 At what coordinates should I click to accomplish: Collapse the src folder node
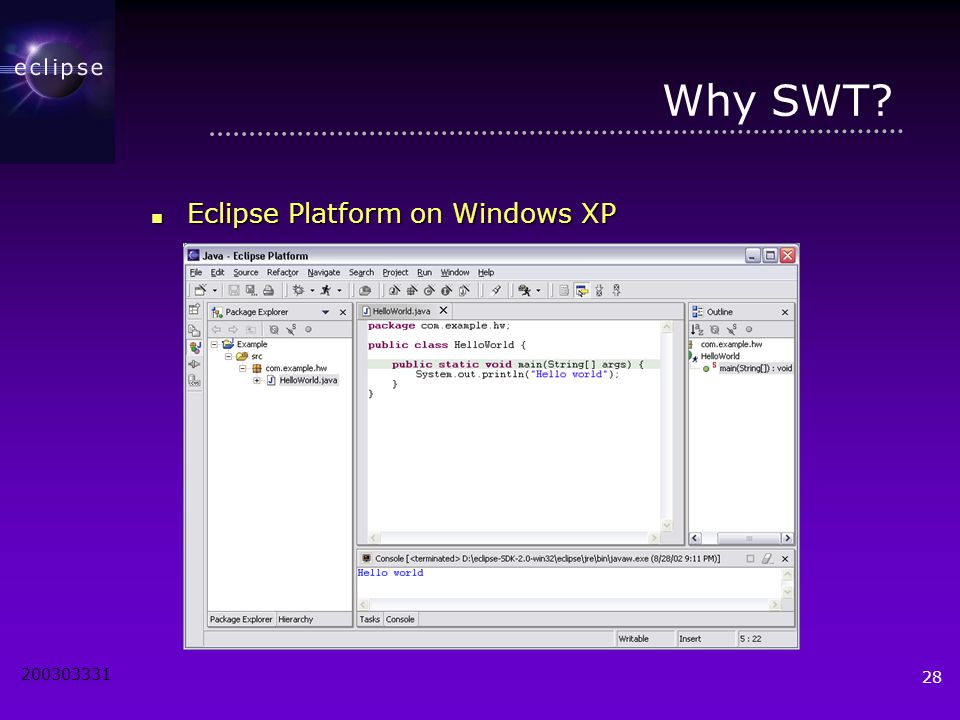(x=228, y=356)
